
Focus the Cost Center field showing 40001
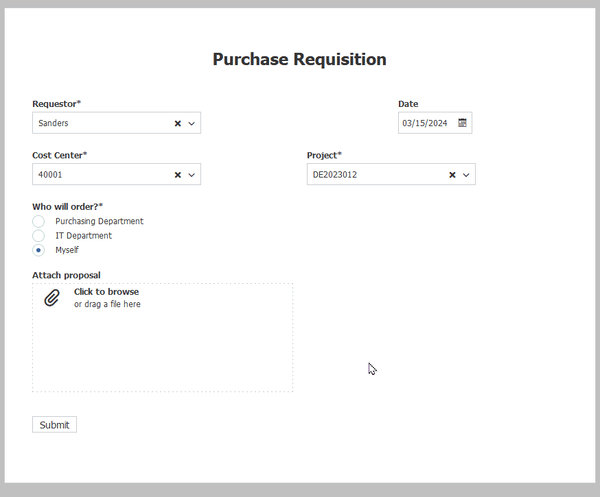click(x=100, y=175)
